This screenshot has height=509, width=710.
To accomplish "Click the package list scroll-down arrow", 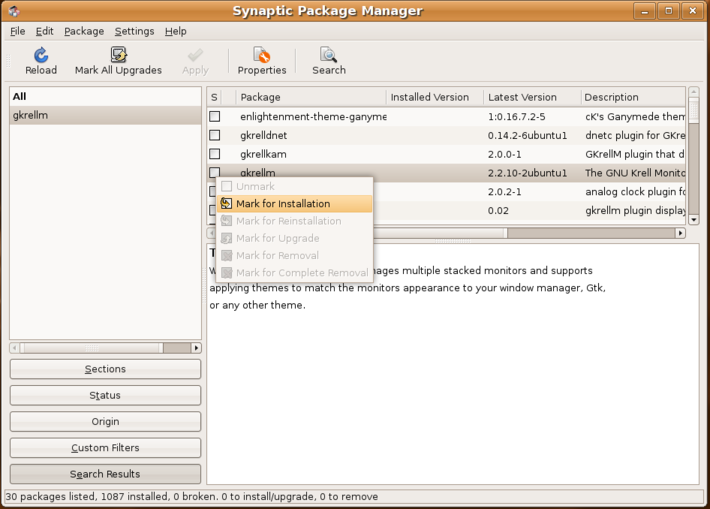I will tap(693, 220).
